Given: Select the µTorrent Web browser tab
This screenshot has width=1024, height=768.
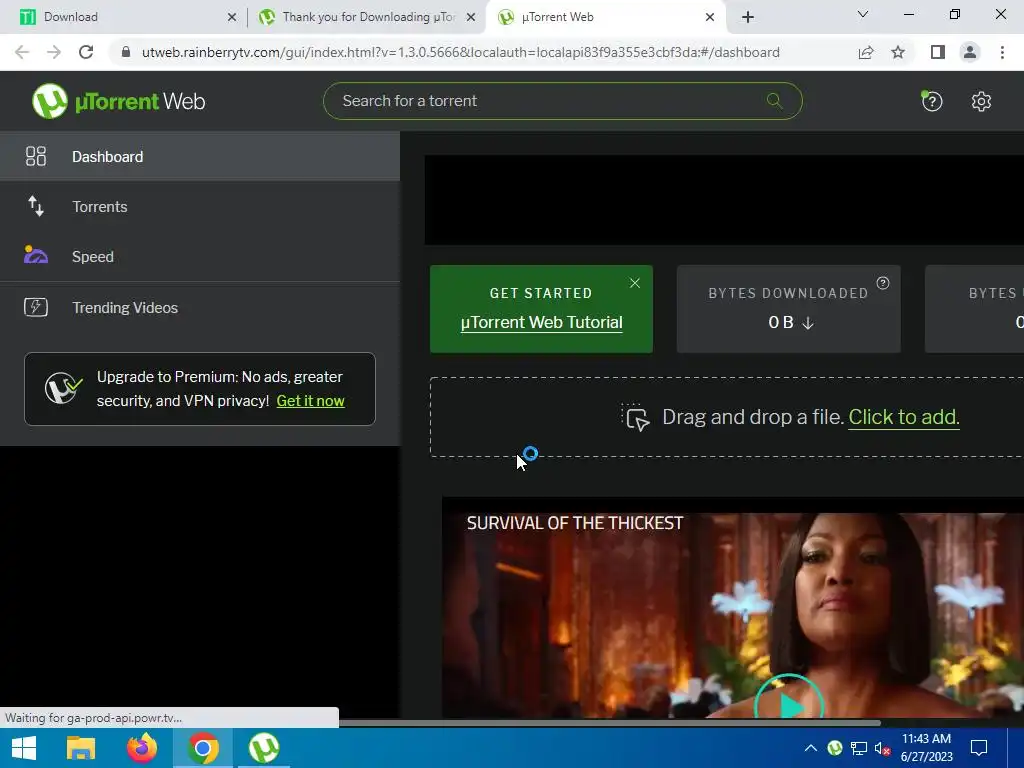Looking at the screenshot, I should coord(607,17).
